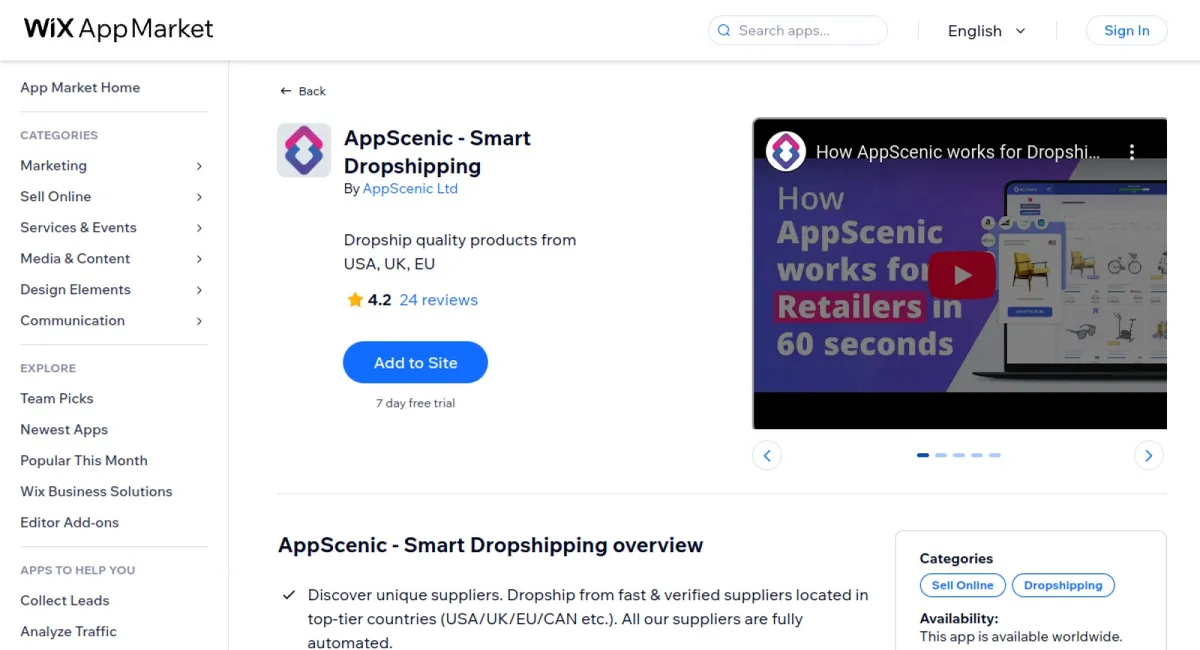Focus the Search apps field
This screenshot has height=650, width=1200.
(x=798, y=31)
